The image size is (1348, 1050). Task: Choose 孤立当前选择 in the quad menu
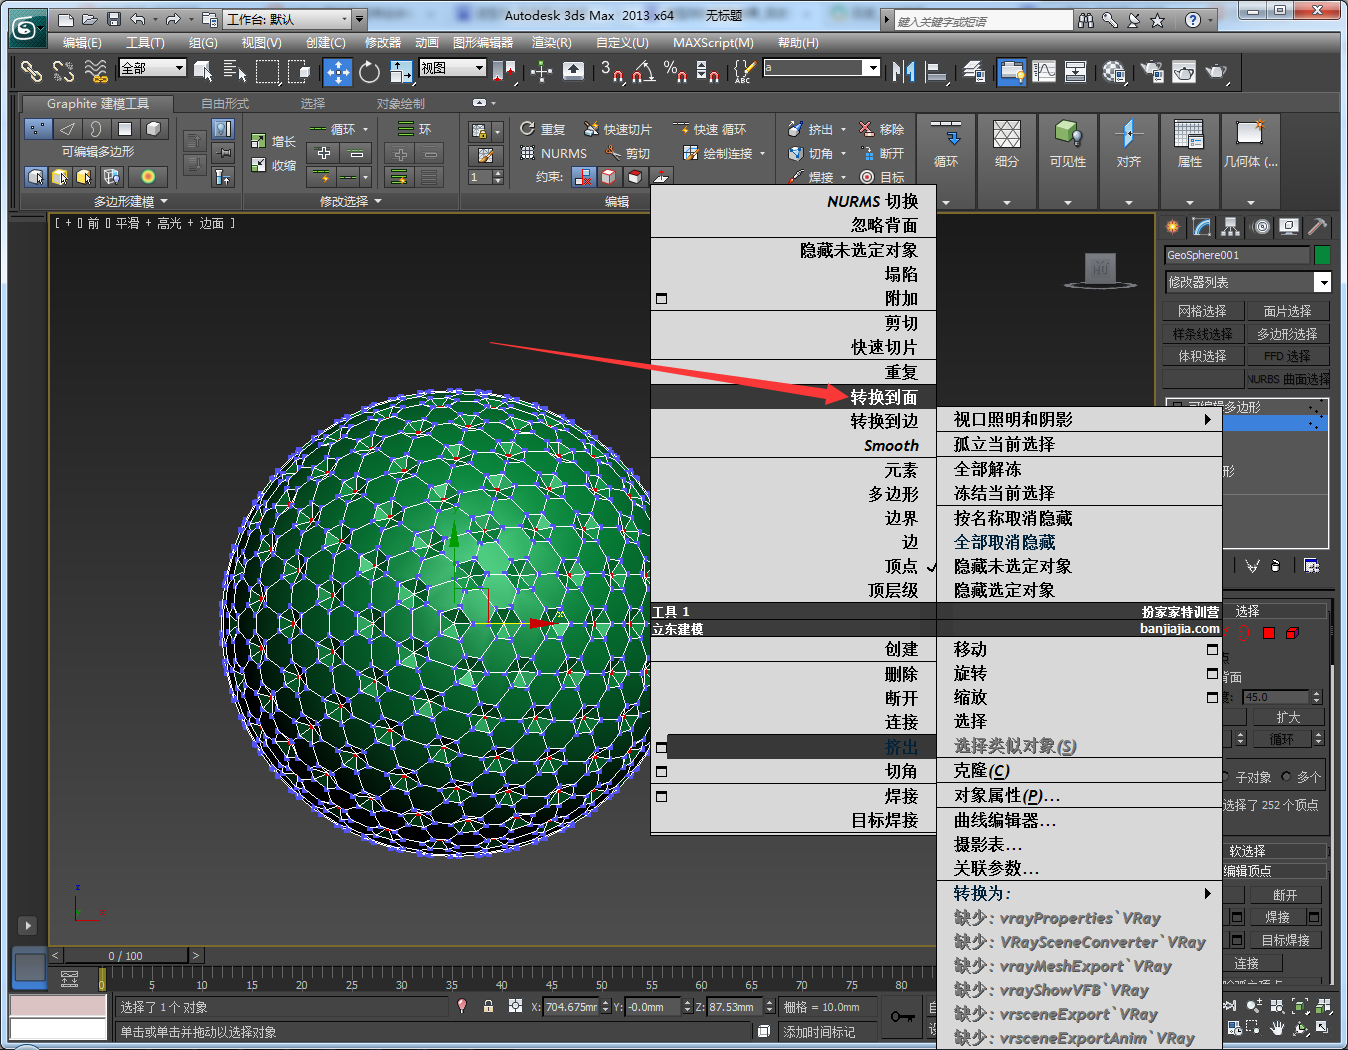click(x=1079, y=444)
